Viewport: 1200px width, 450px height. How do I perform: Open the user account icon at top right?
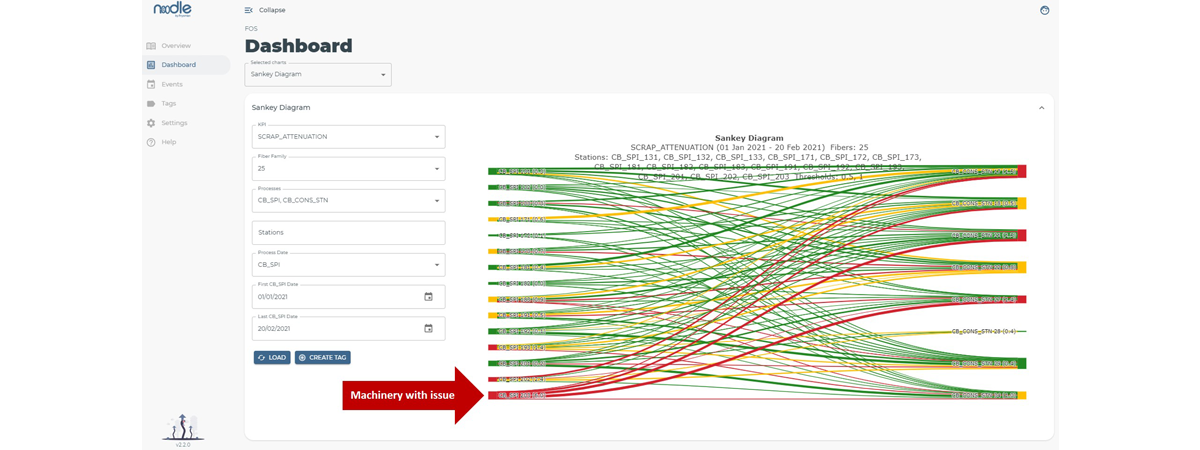pyautogui.click(x=1044, y=10)
